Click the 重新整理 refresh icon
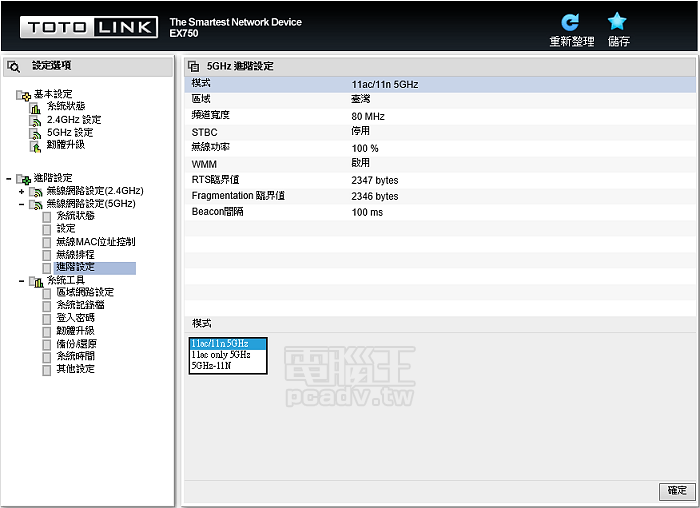The image size is (700, 508). 571,21
